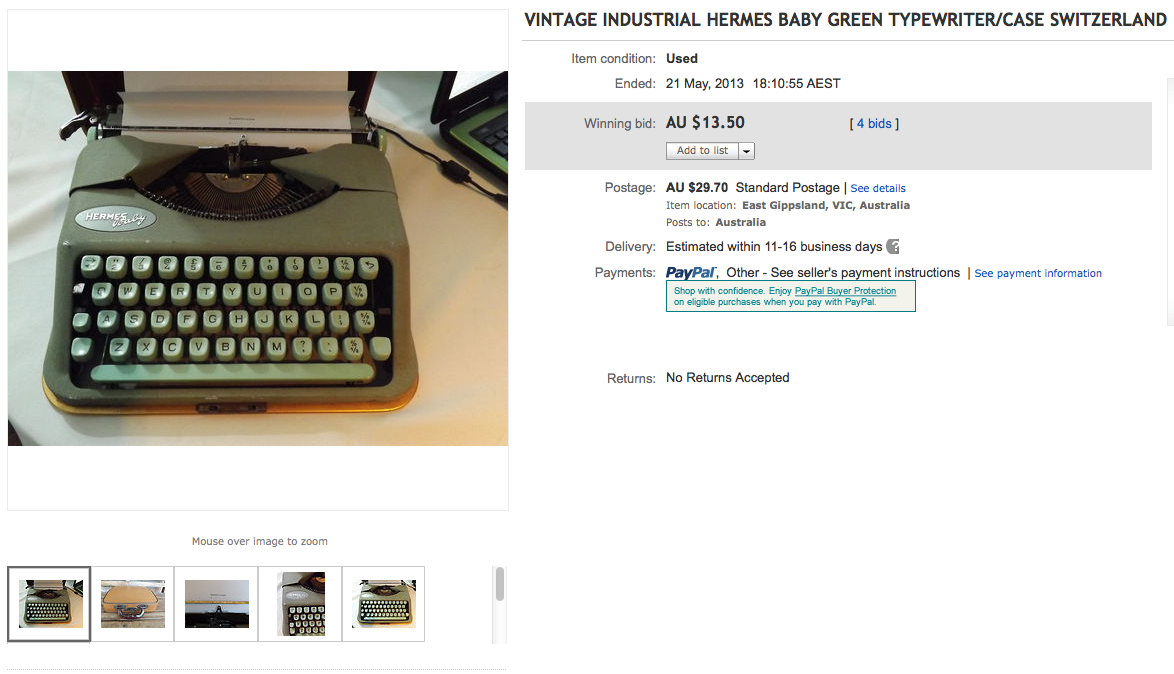Screen dimensions: 1174x674
Task: Open See details postage link
Action: (x=878, y=188)
